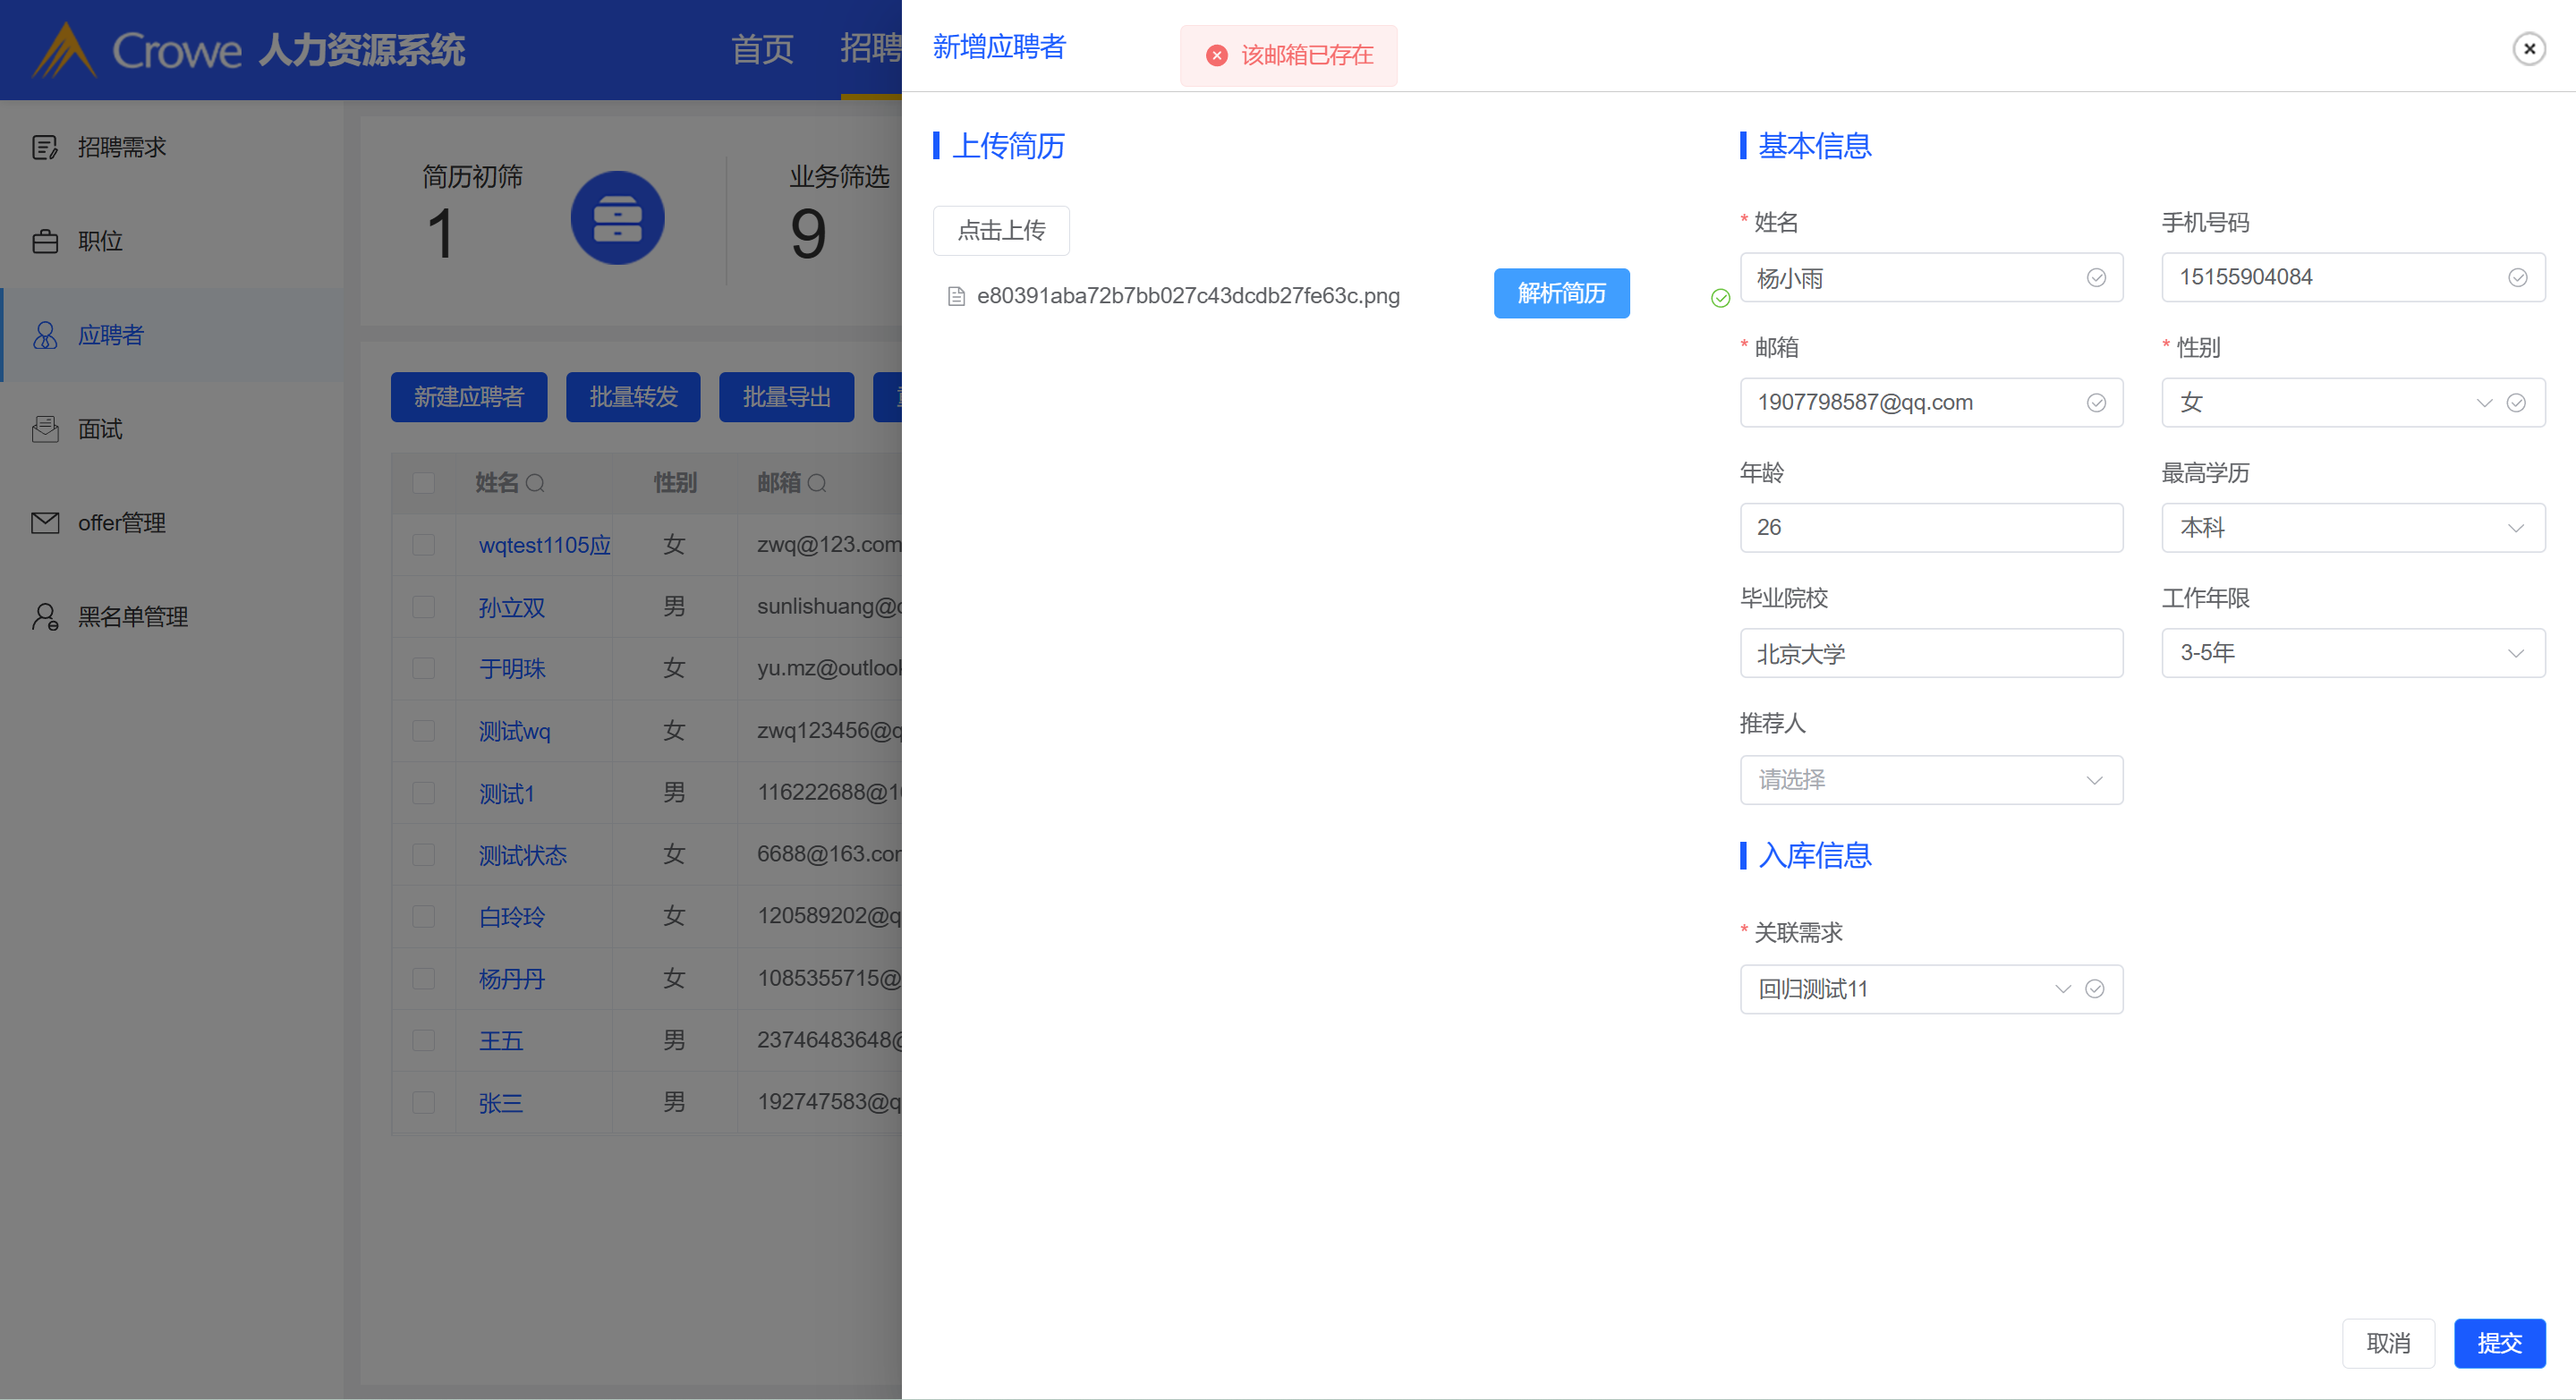Viewport: 2576px width, 1400px height.
Task: Open the 最高学历 dropdown showing 本科
Action: pos(2352,528)
